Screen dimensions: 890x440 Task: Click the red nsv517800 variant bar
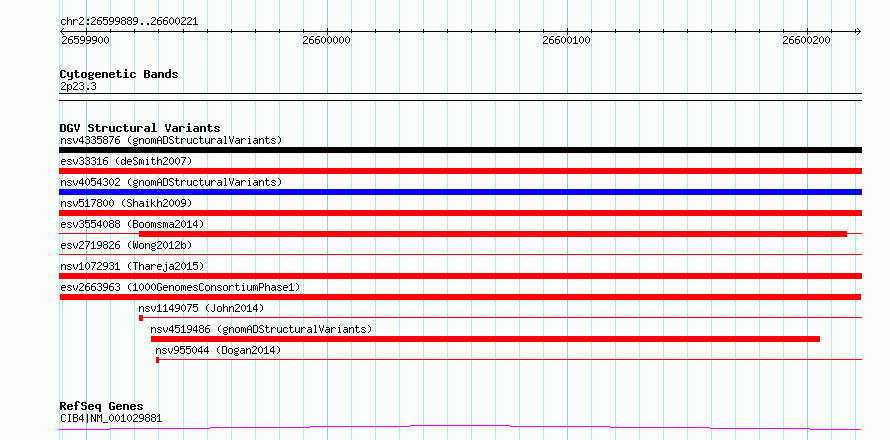click(460, 213)
